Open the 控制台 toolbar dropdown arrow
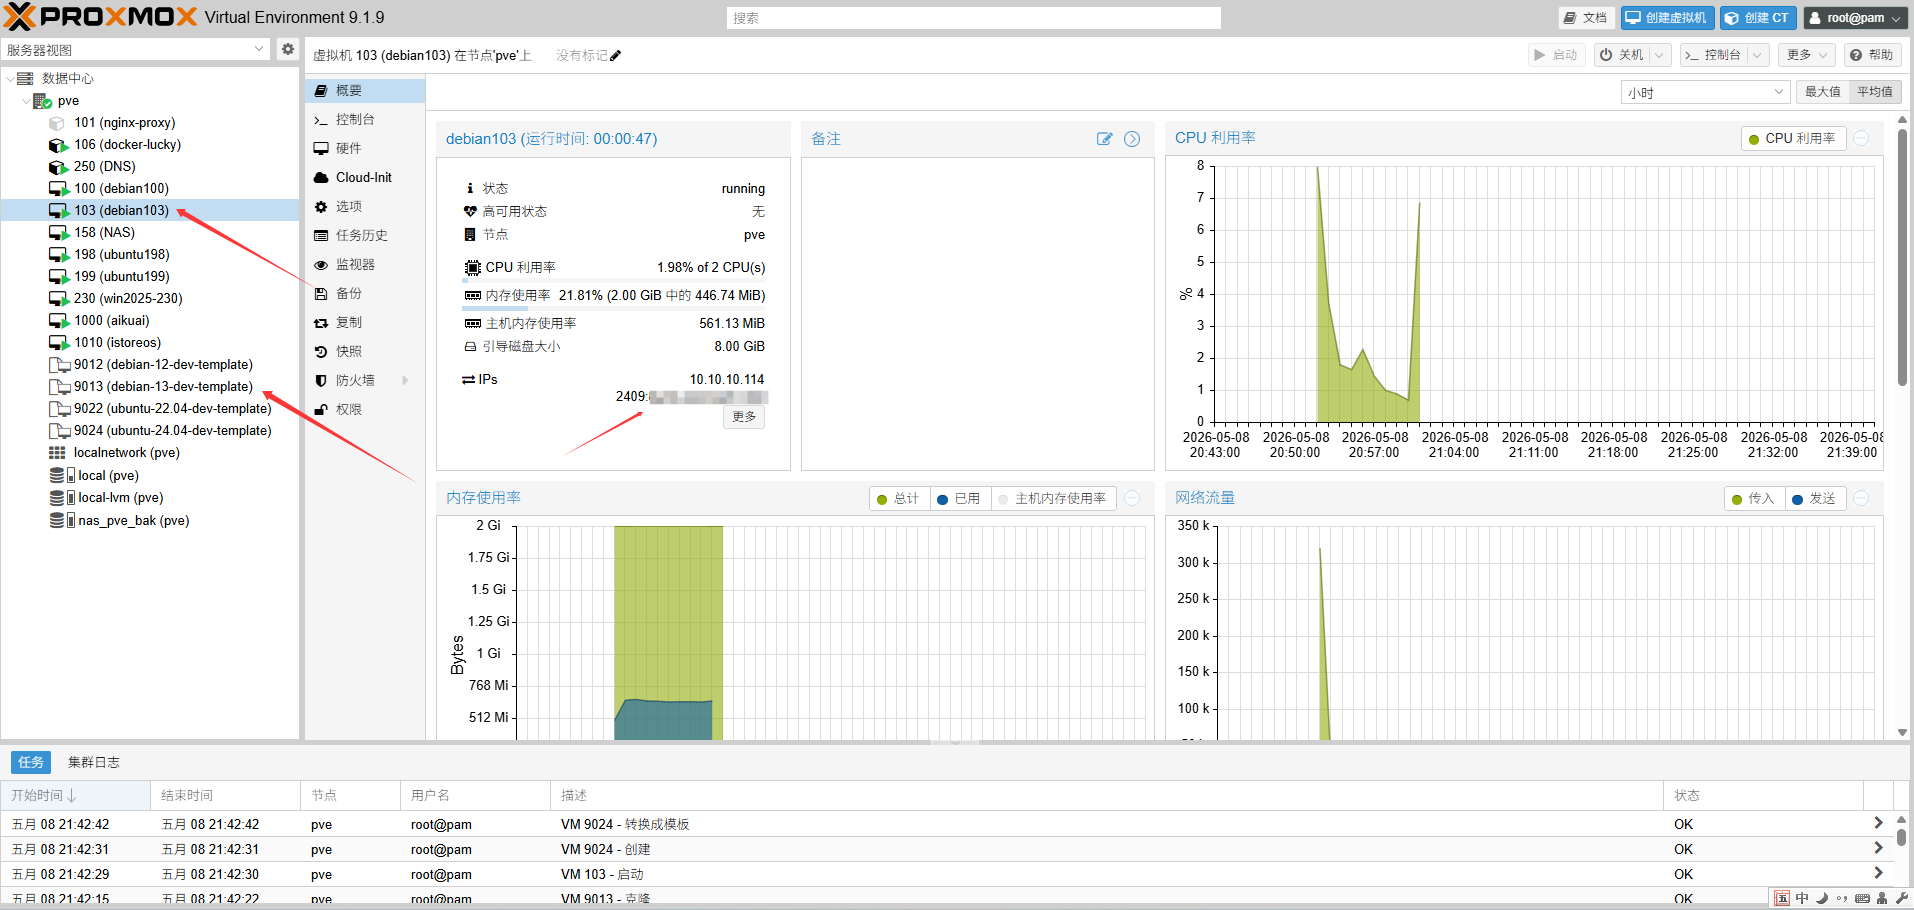 click(1756, 55)
